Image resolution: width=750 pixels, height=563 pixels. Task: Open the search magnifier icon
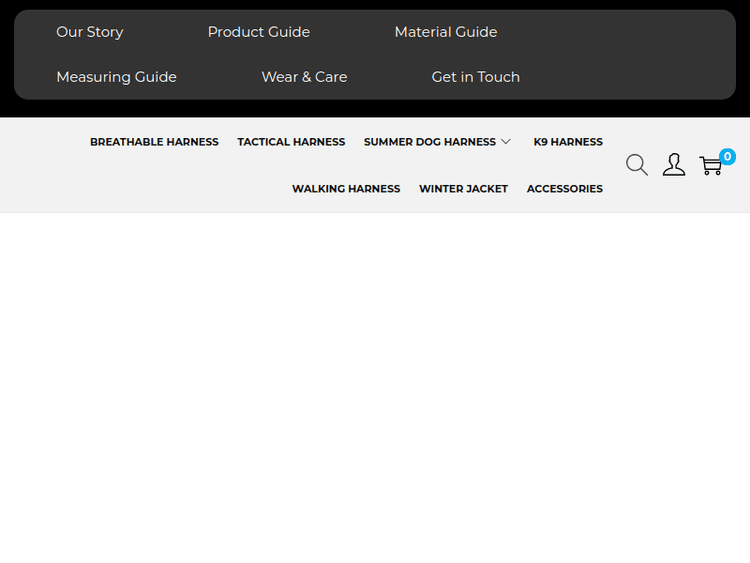(x=637, y=165)
